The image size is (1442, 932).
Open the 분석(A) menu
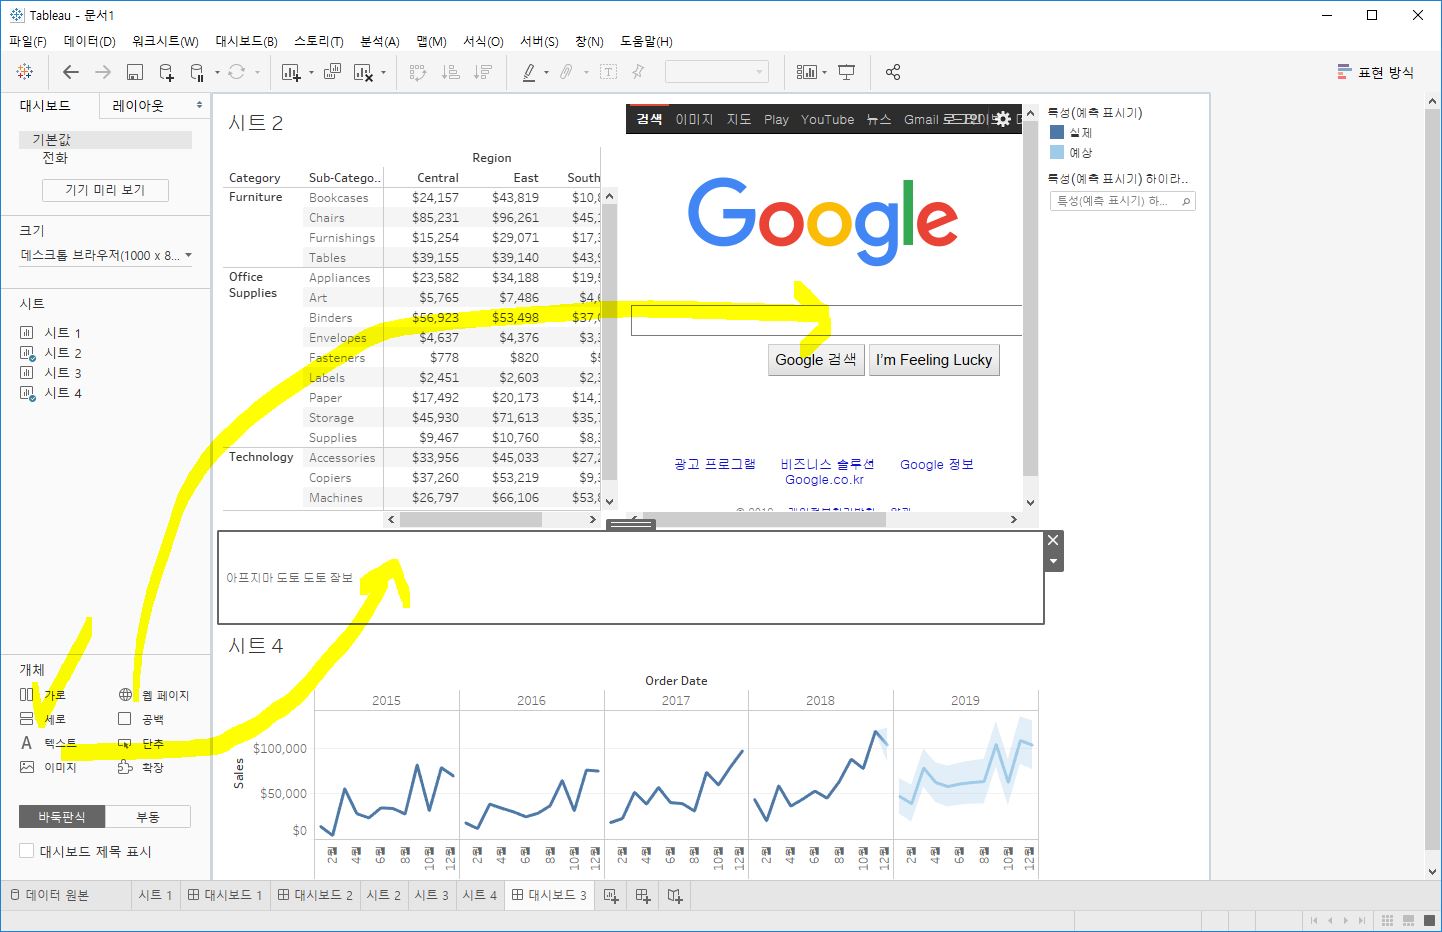coord(380,41)
